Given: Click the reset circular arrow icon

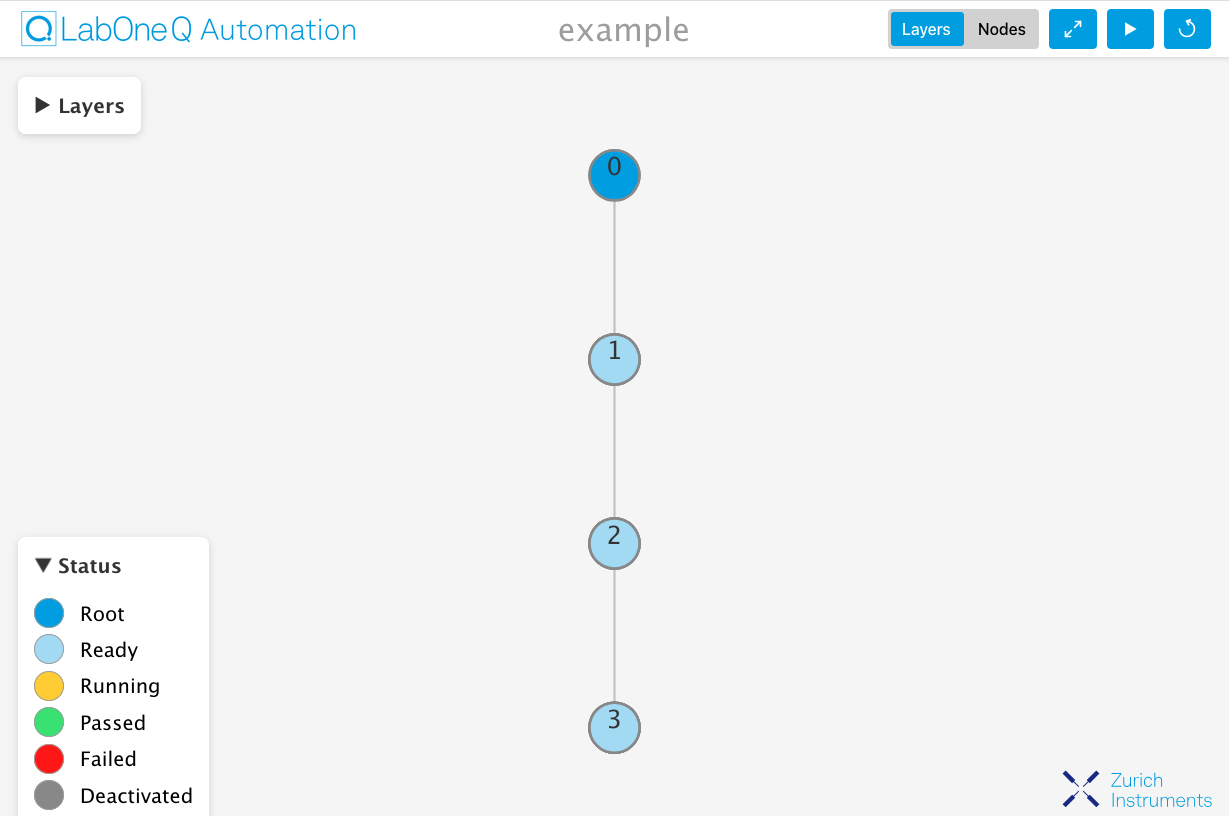Looking at the screenshot, I should [x=1187, y=29].
